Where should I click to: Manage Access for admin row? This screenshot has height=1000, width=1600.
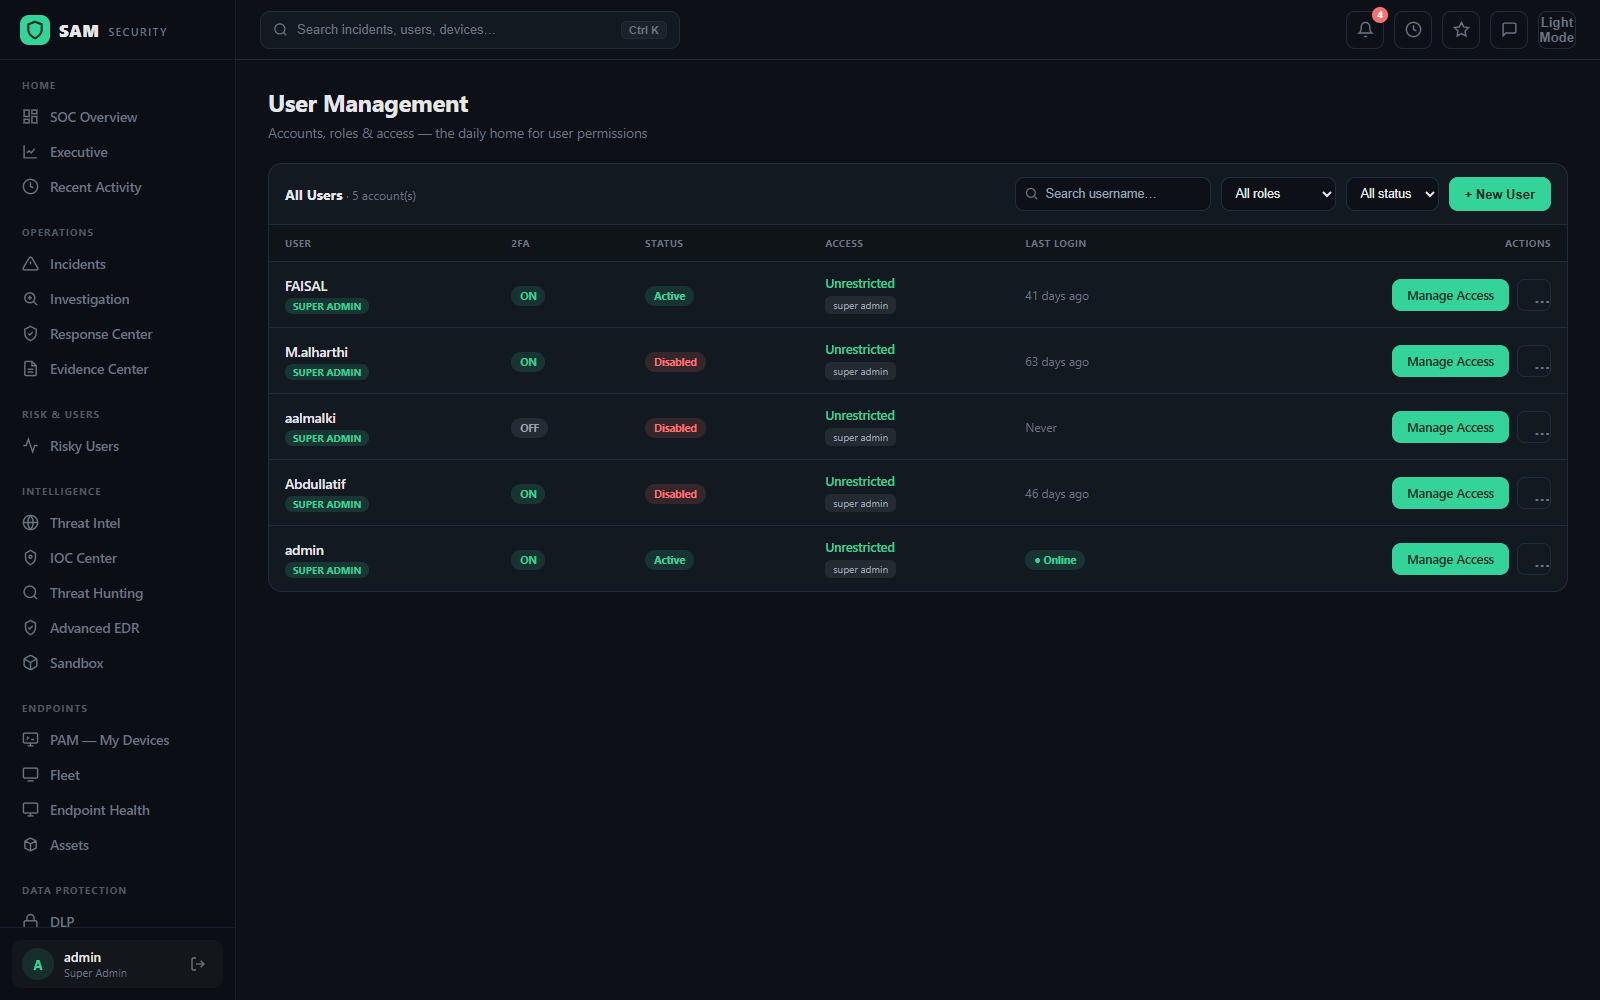coord(1450,559)
